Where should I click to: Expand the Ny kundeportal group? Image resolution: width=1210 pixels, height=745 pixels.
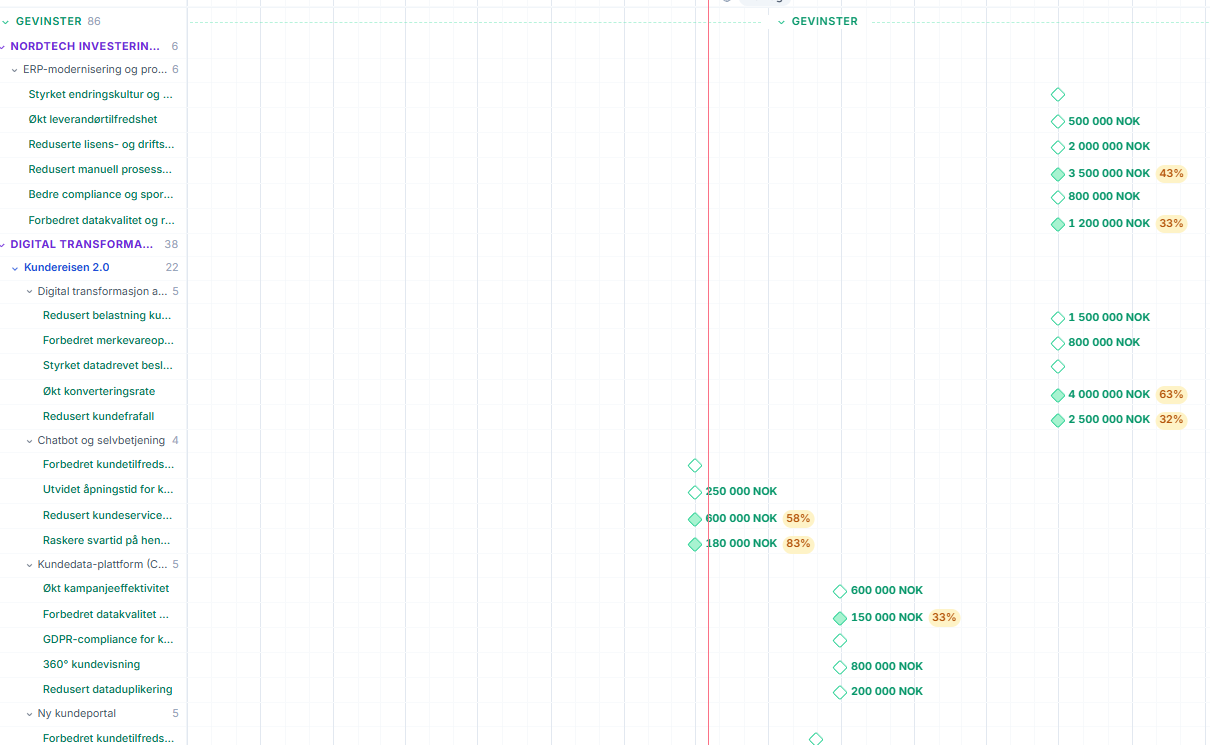tap(29, 714)
